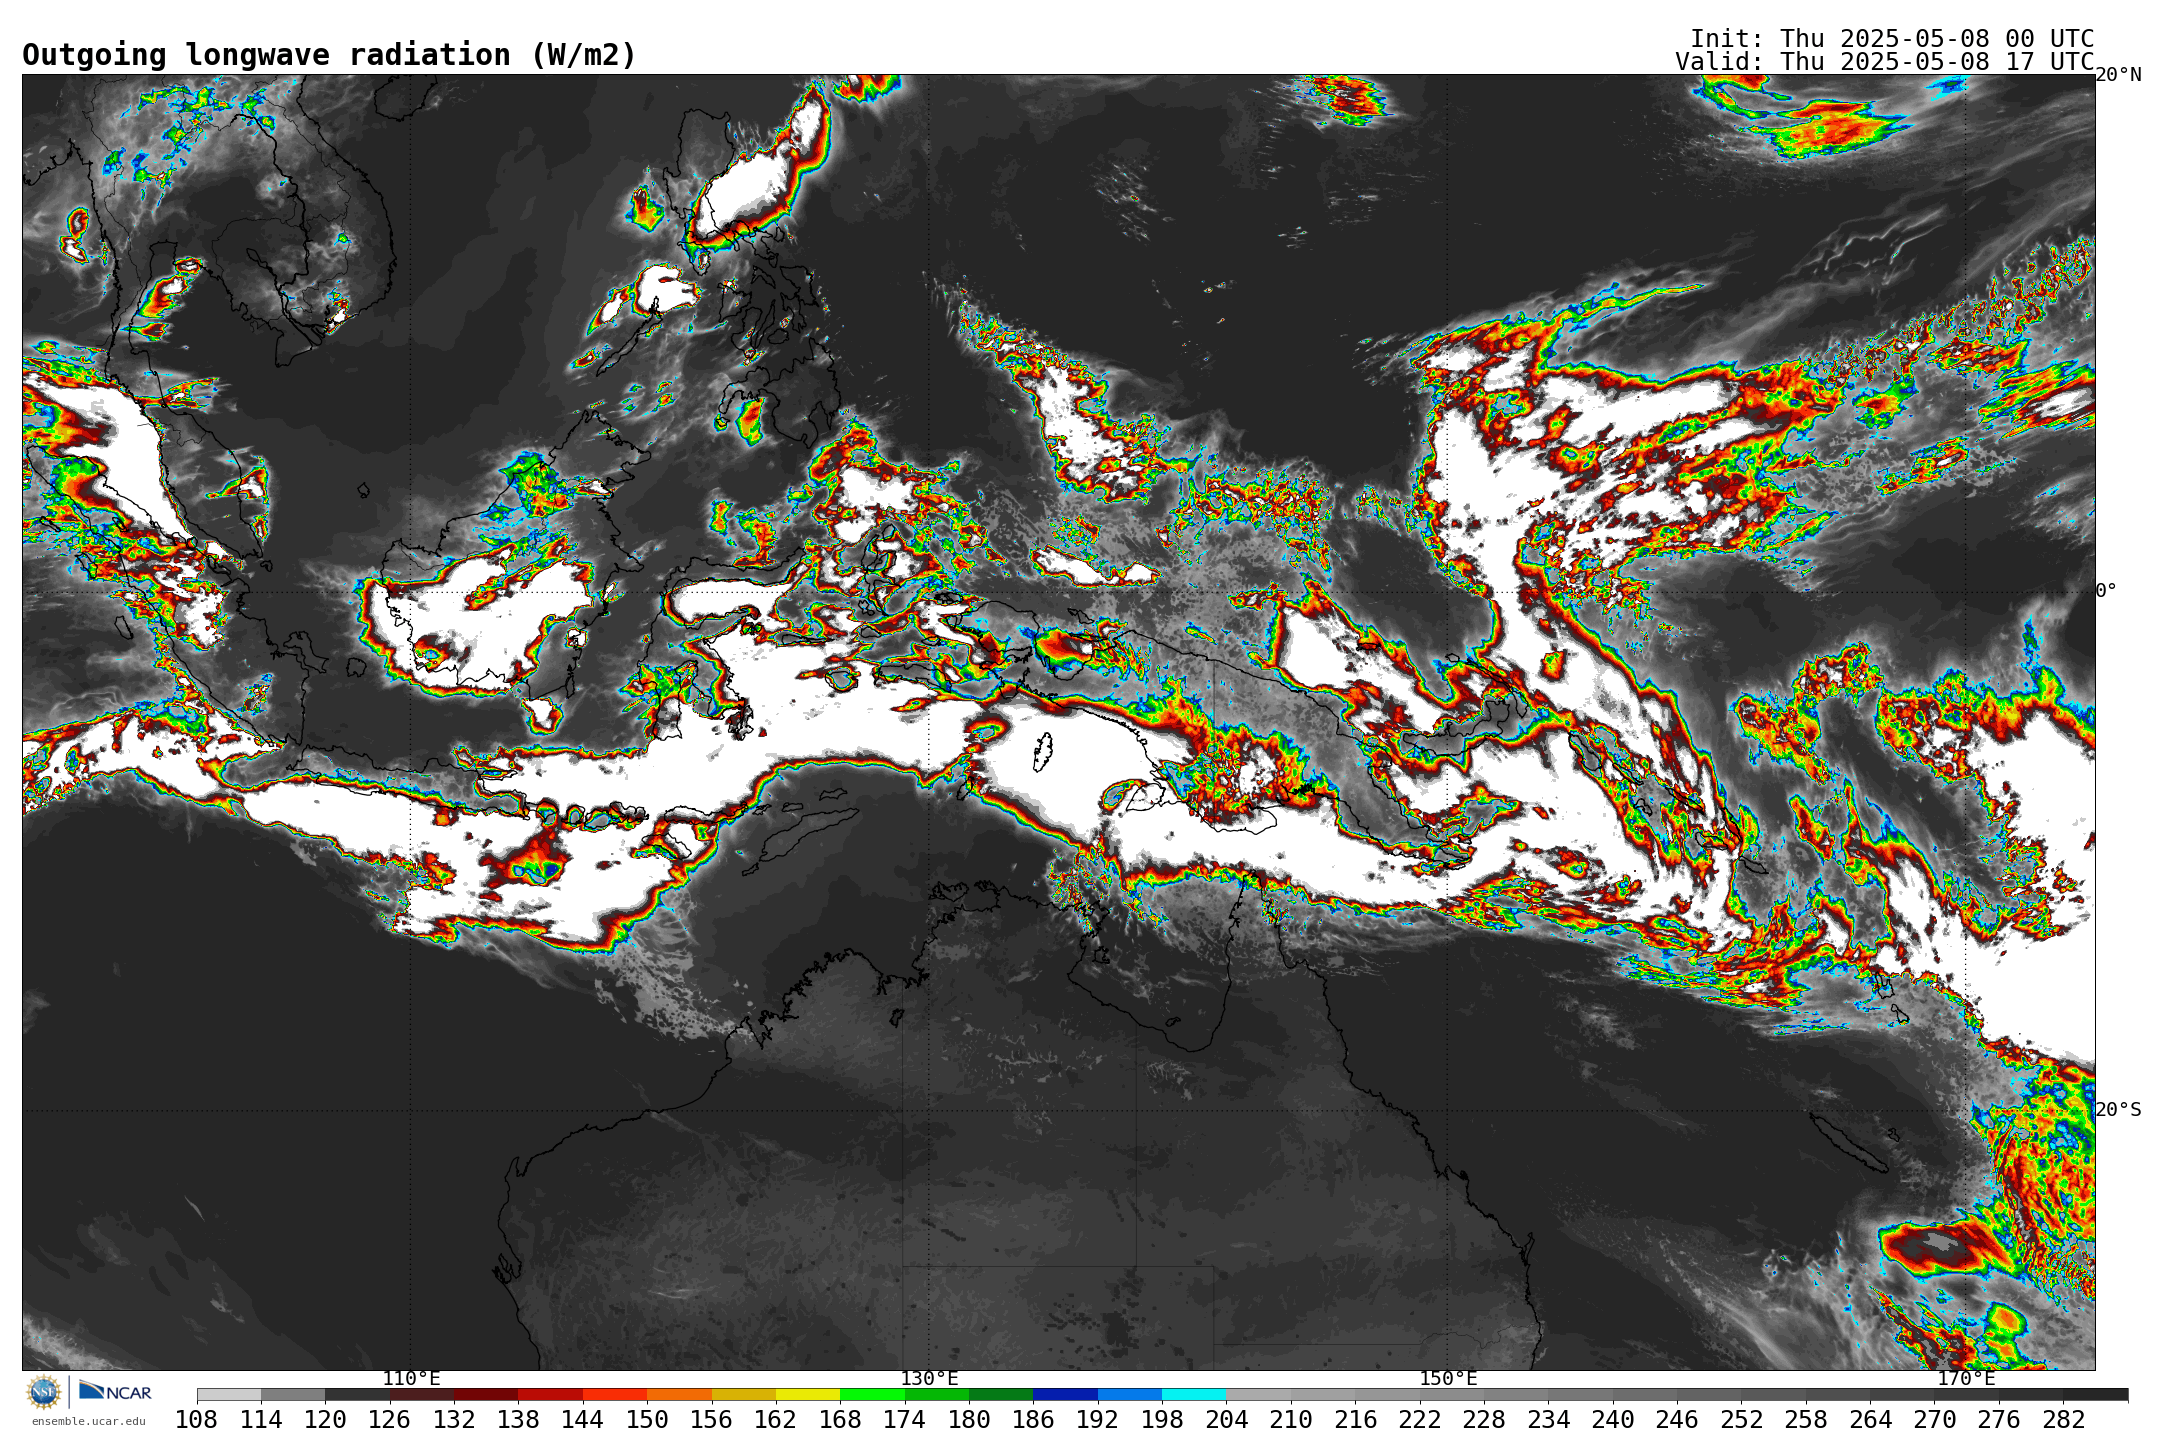
Task: Click the 144 colorbar tick value
Action: pos(583,1420)
